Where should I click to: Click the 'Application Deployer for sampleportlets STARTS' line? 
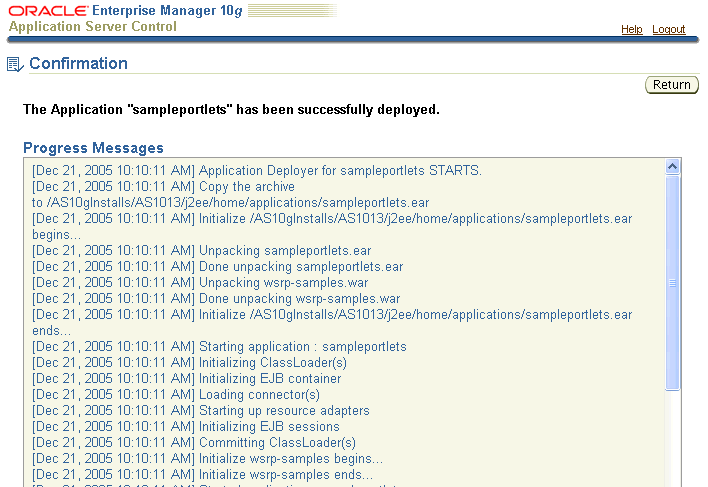pos(257,171)
